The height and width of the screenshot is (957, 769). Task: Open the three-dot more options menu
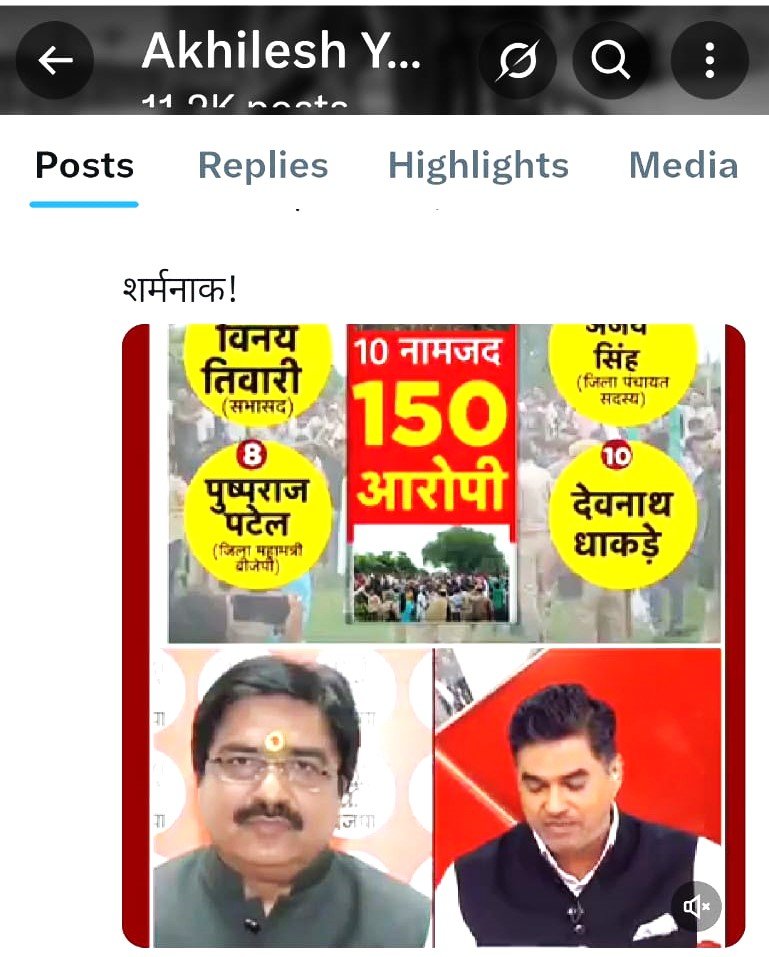click(x=709, y=60)
